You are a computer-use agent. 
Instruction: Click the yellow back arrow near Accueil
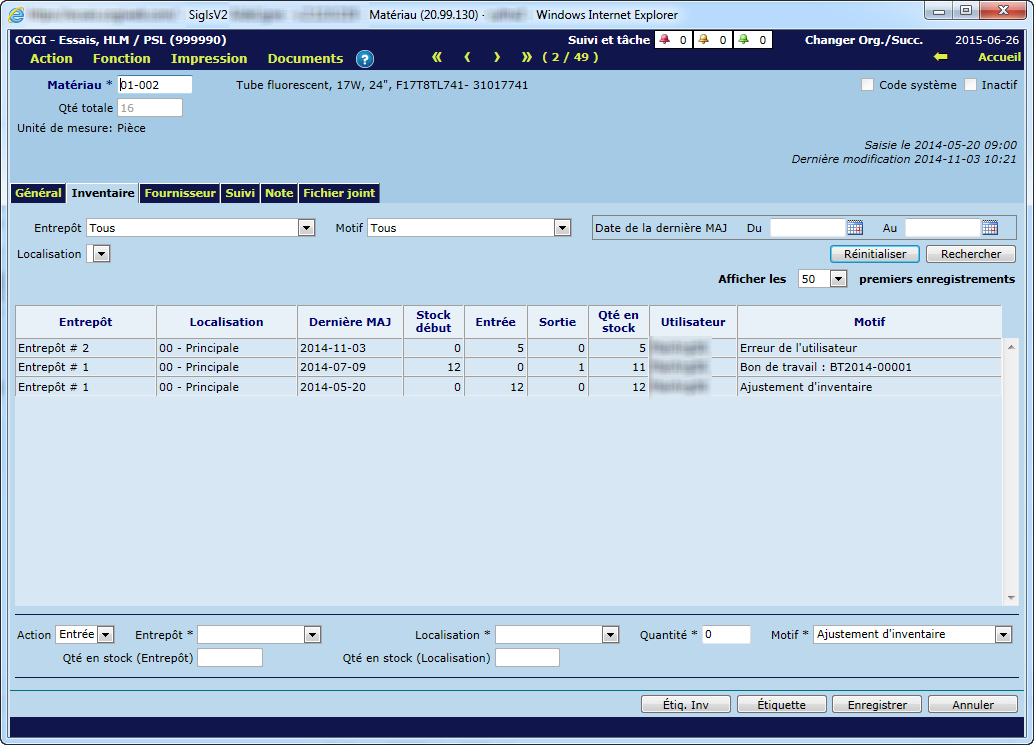coord(940,58)
